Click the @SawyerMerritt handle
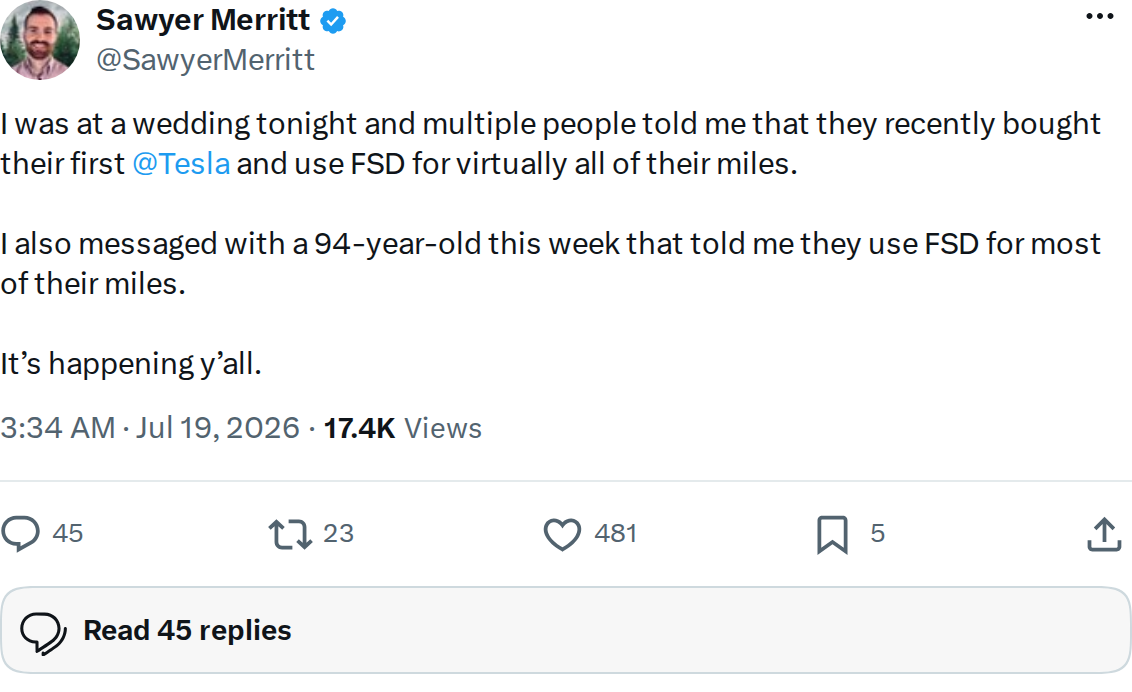 click(x=206, y=60)
